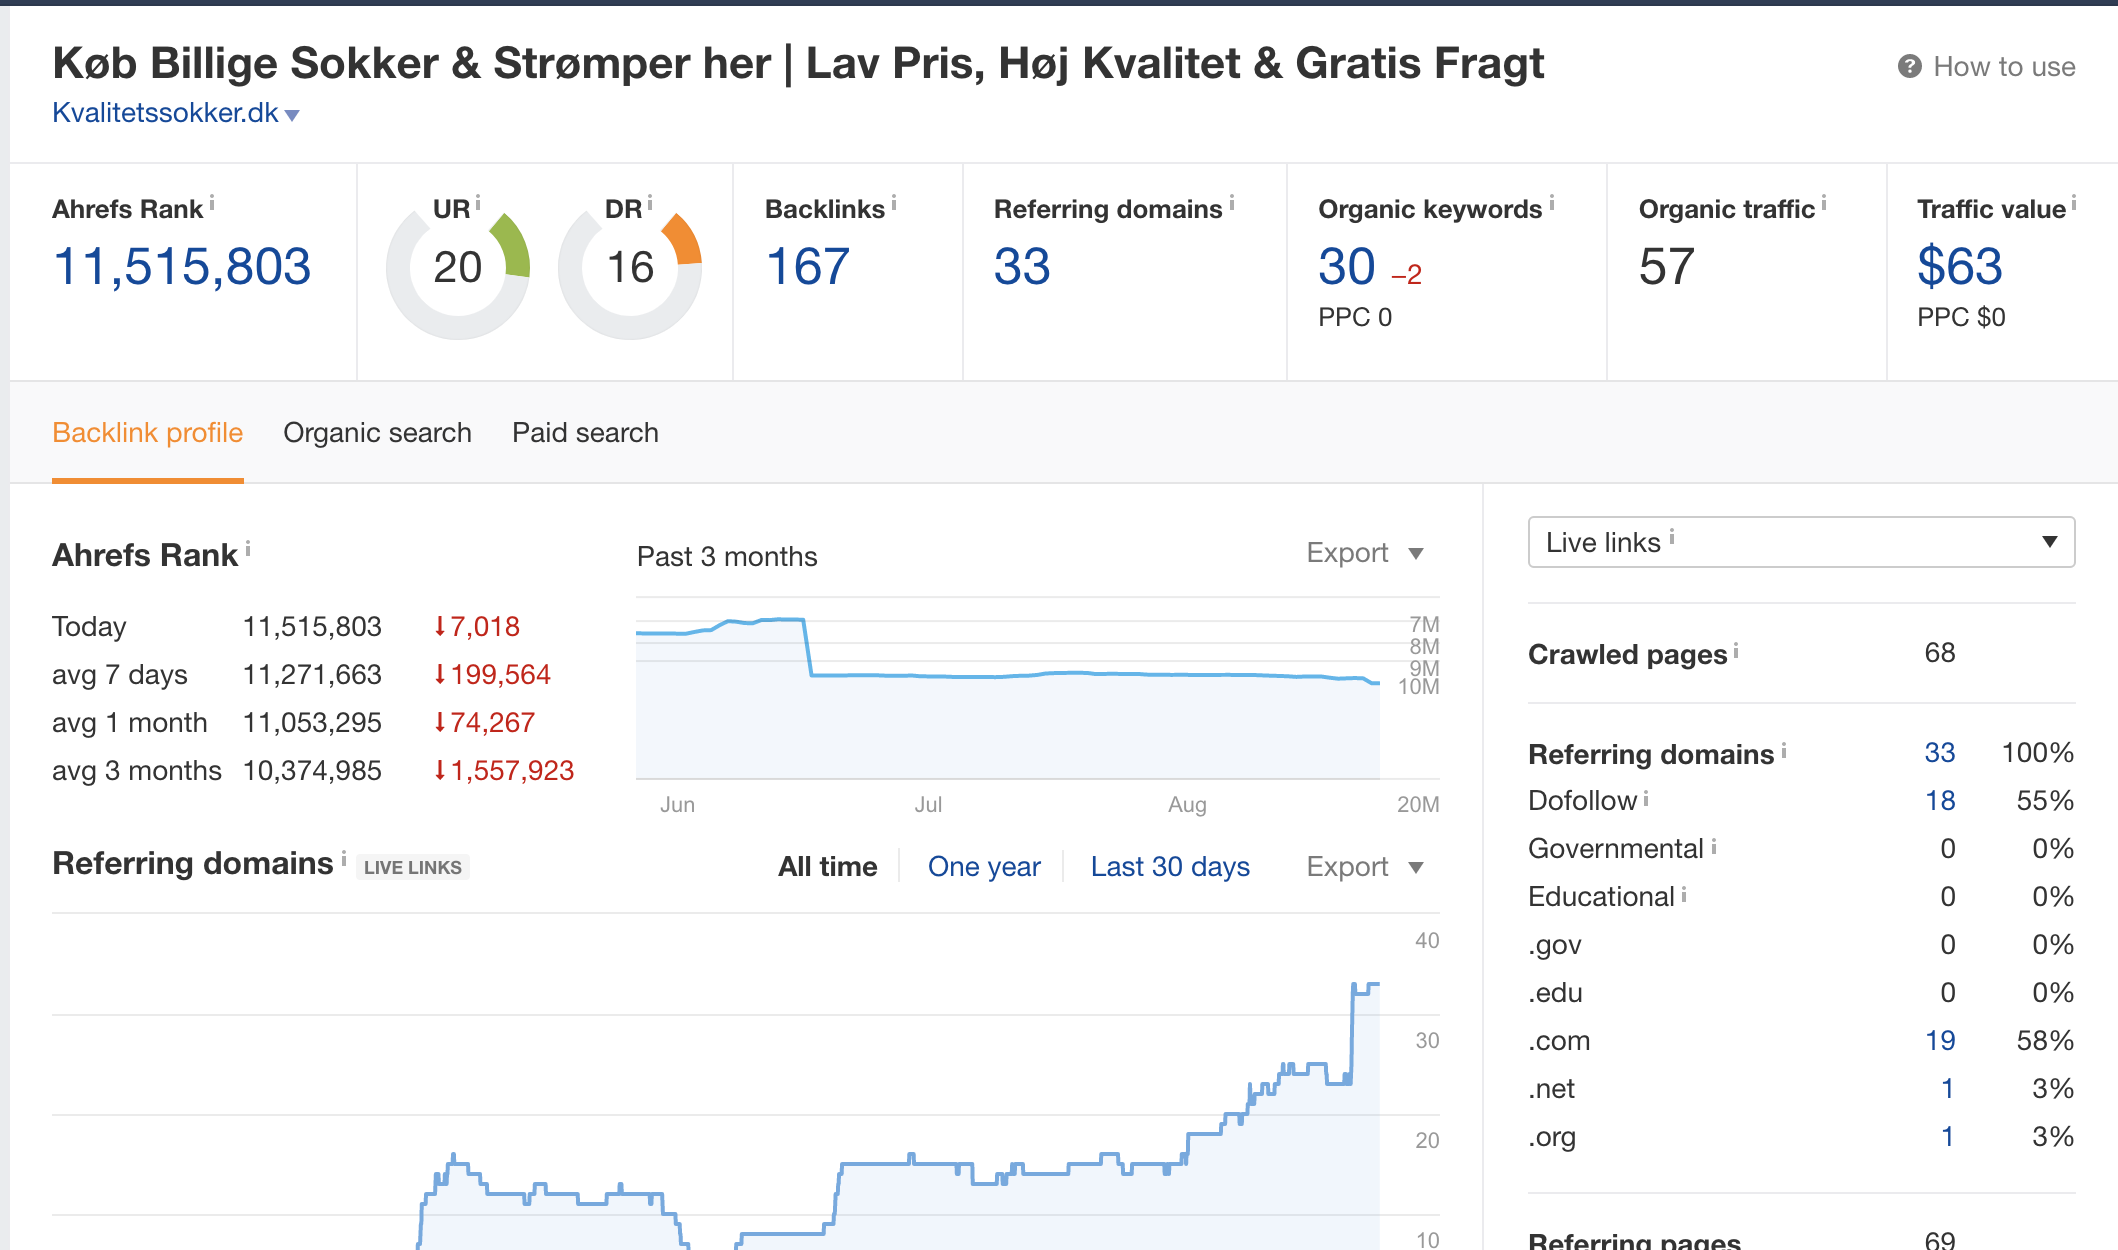The image size is (2118, 1250).
Task: Click info icon beside Dofollow row
Action: coord(1646,798)
